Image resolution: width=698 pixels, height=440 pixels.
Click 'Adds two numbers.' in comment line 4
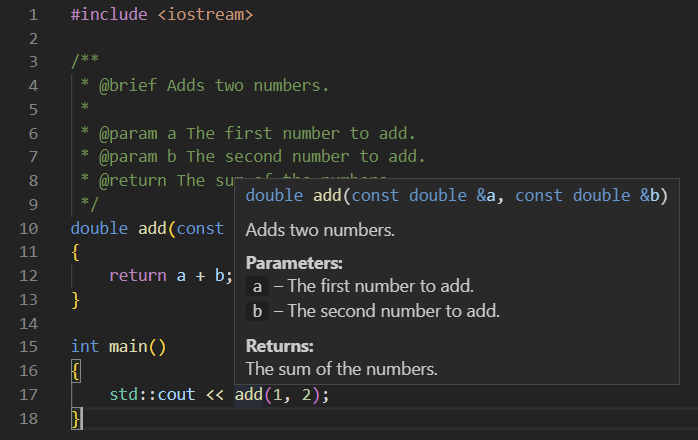point(248,86)
